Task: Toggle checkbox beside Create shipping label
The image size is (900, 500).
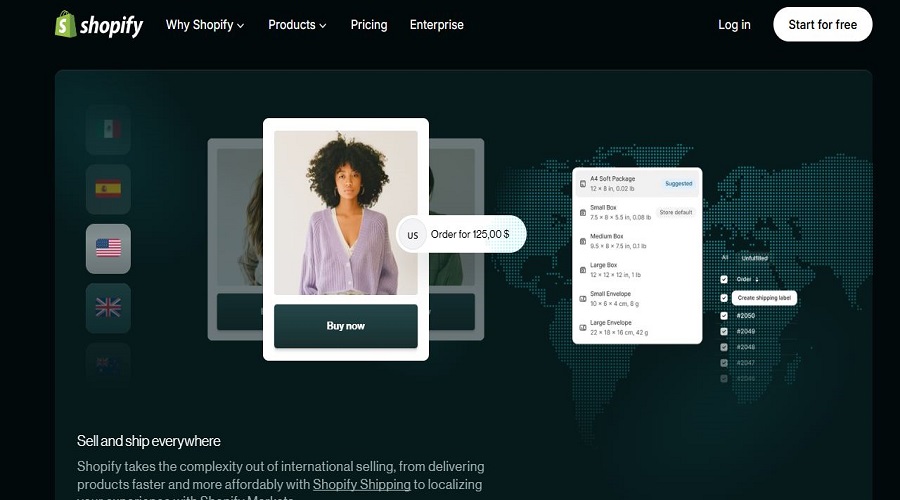Action: [724, 298]
